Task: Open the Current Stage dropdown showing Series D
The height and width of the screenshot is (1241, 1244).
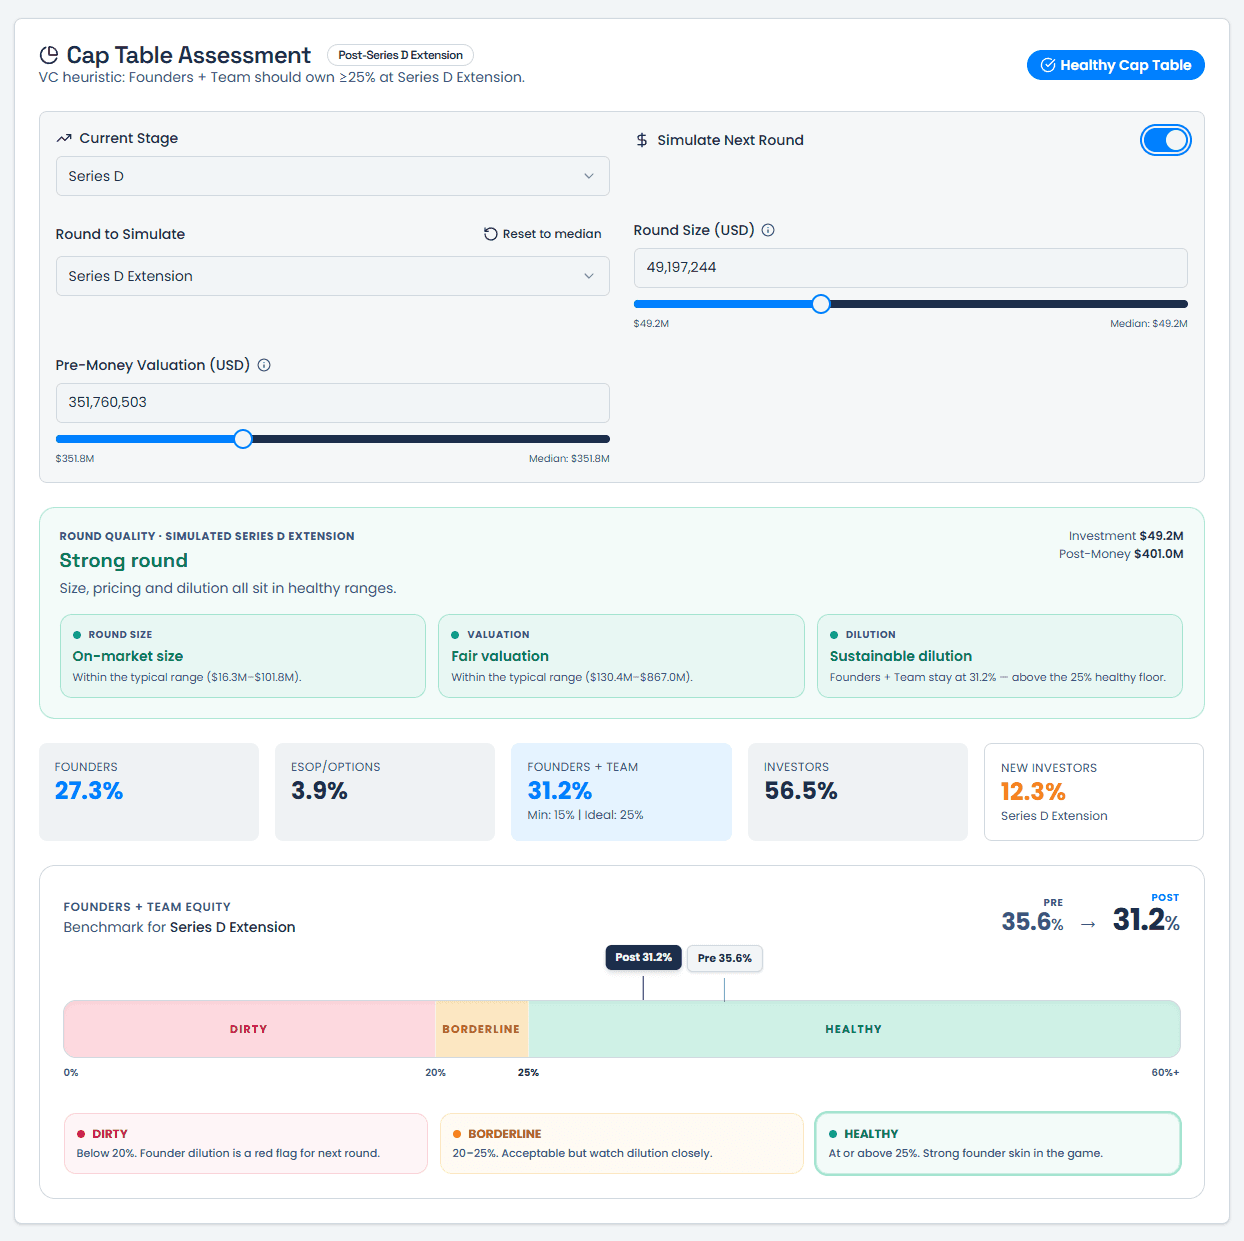Action: pyautogui.click(x=332, y=176)
